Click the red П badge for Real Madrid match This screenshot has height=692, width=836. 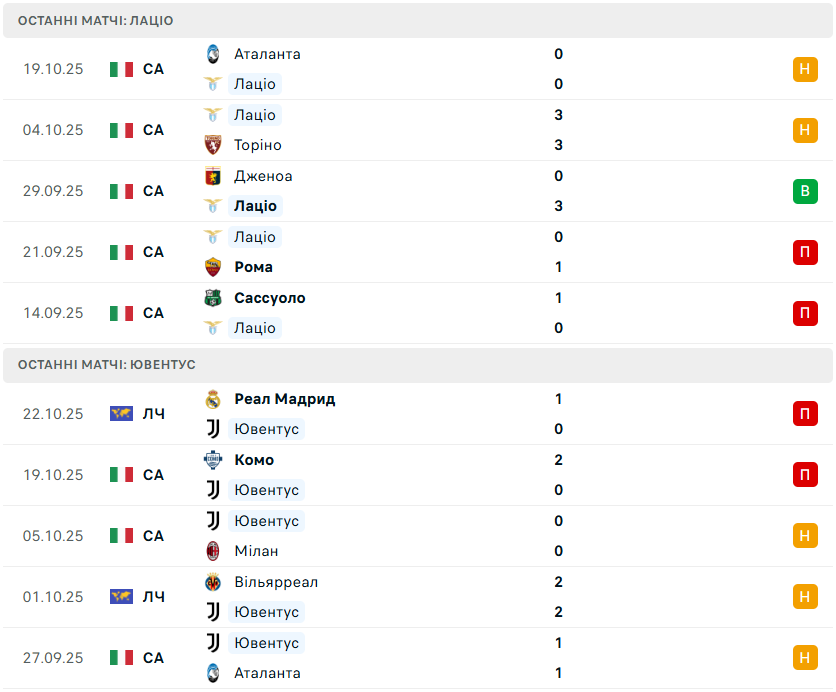805,414
